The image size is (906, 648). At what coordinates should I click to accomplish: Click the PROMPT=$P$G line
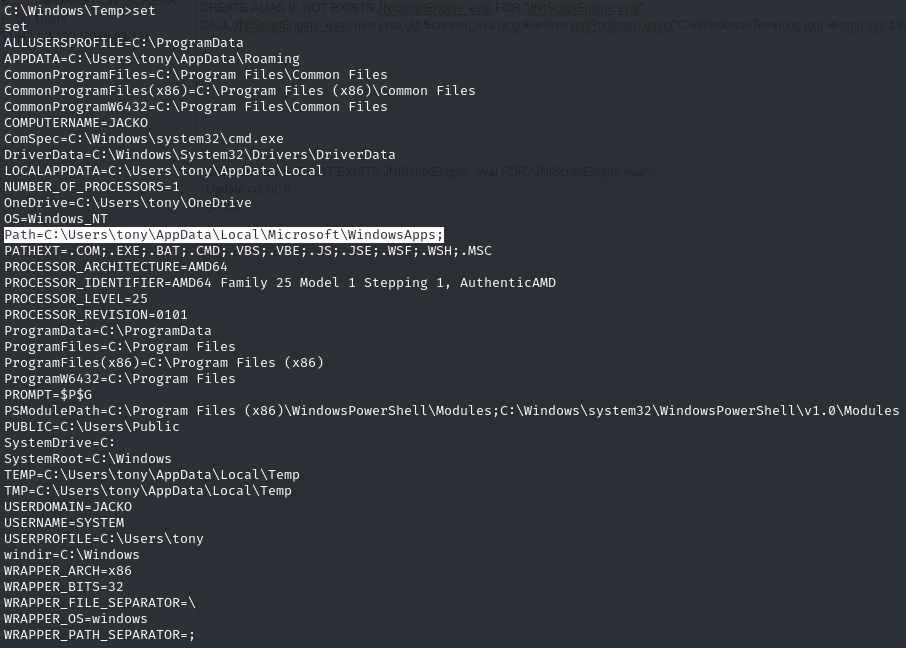[x=48, y=395]
